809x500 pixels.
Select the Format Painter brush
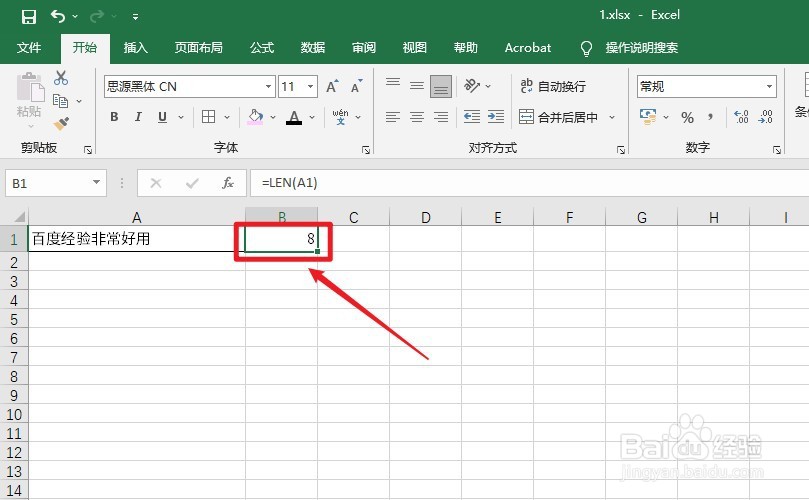pyautogui.click(x=61, y=124)
